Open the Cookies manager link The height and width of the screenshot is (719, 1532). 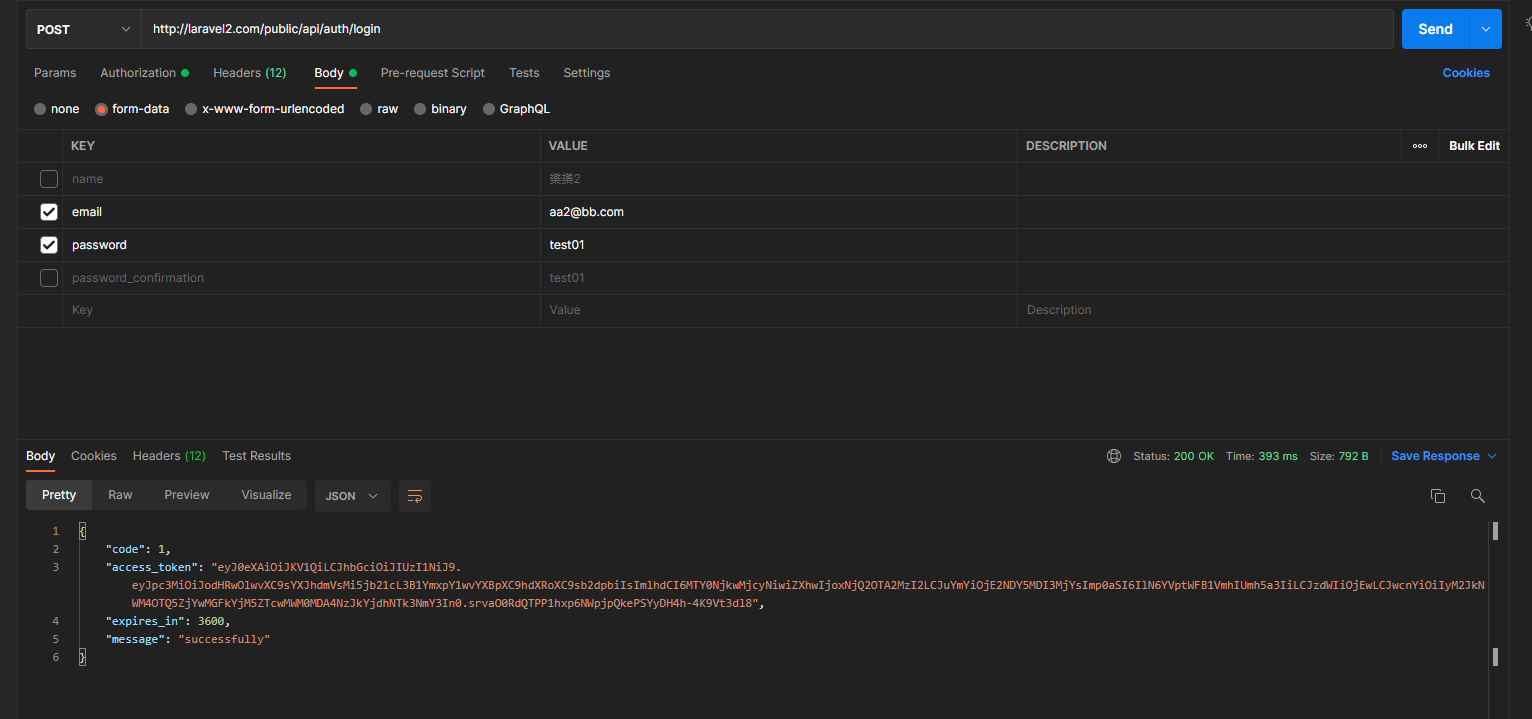point(1466,72)
